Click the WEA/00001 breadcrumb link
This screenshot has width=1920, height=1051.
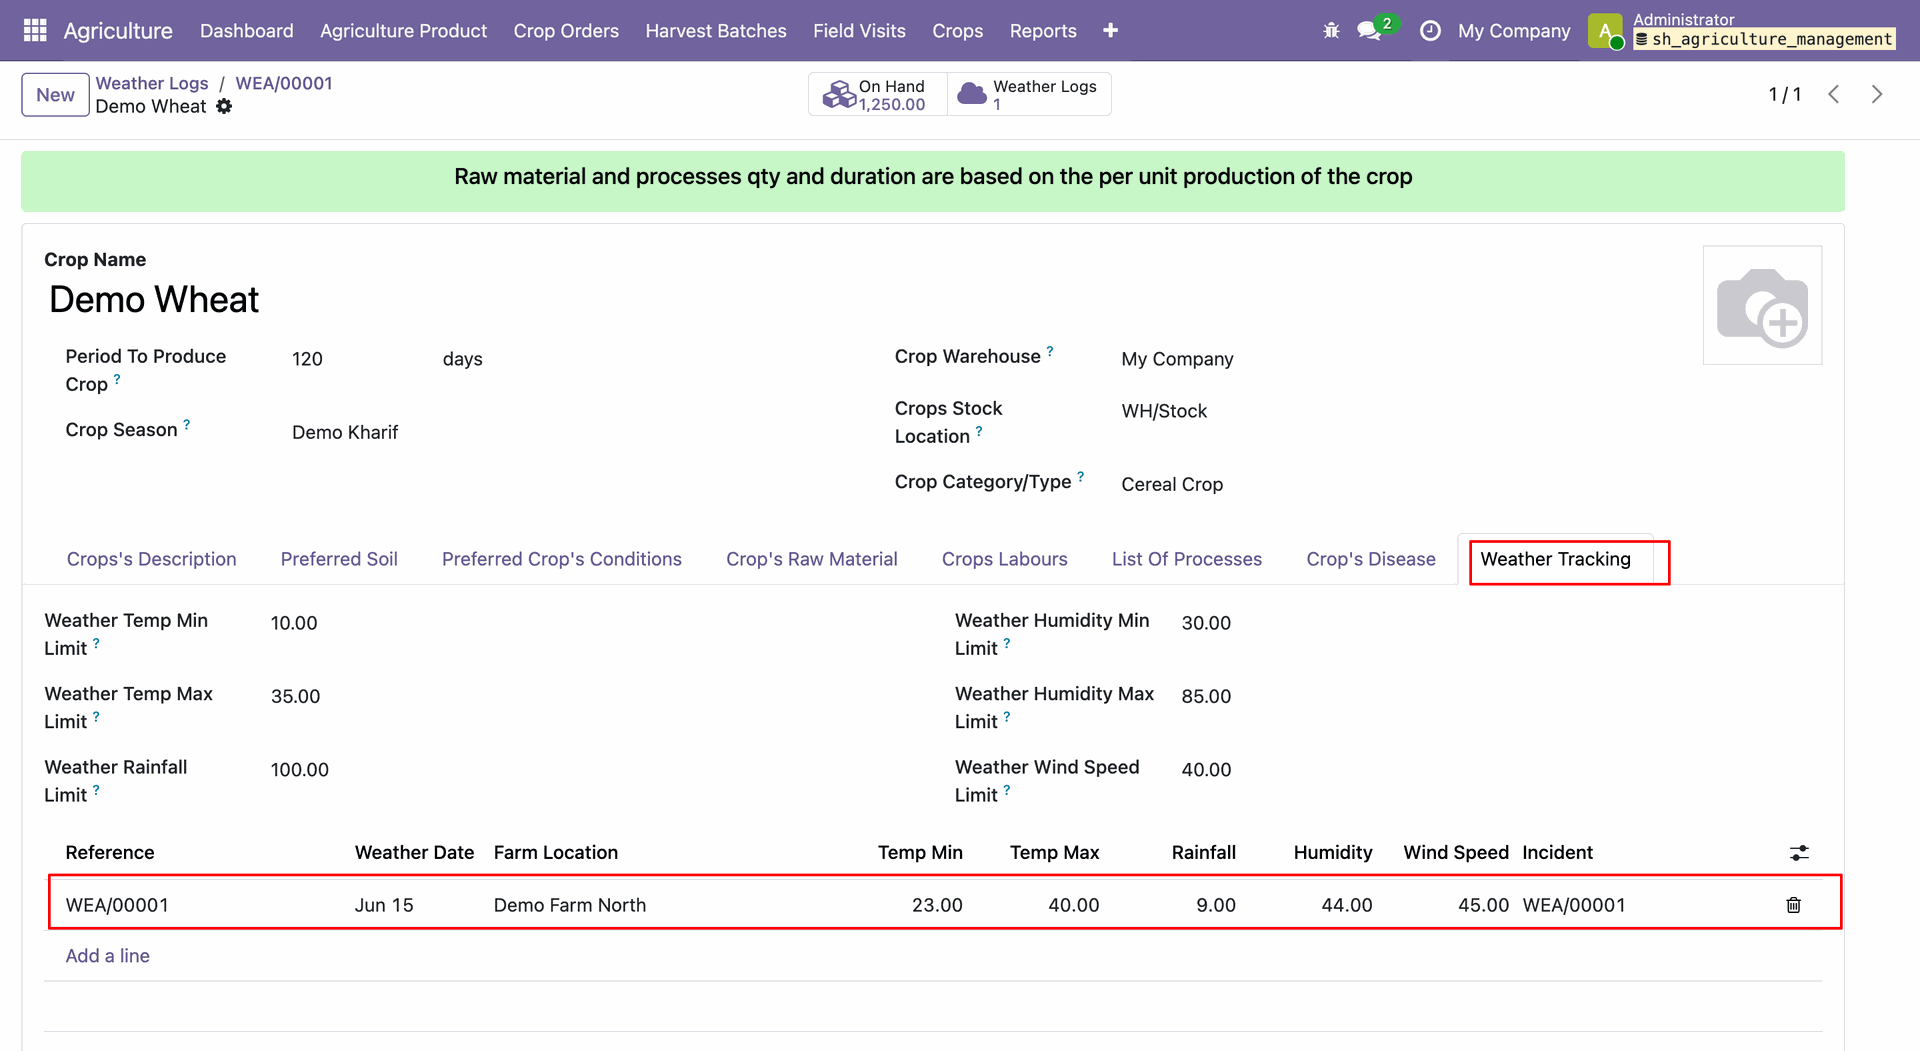point(284,83)
